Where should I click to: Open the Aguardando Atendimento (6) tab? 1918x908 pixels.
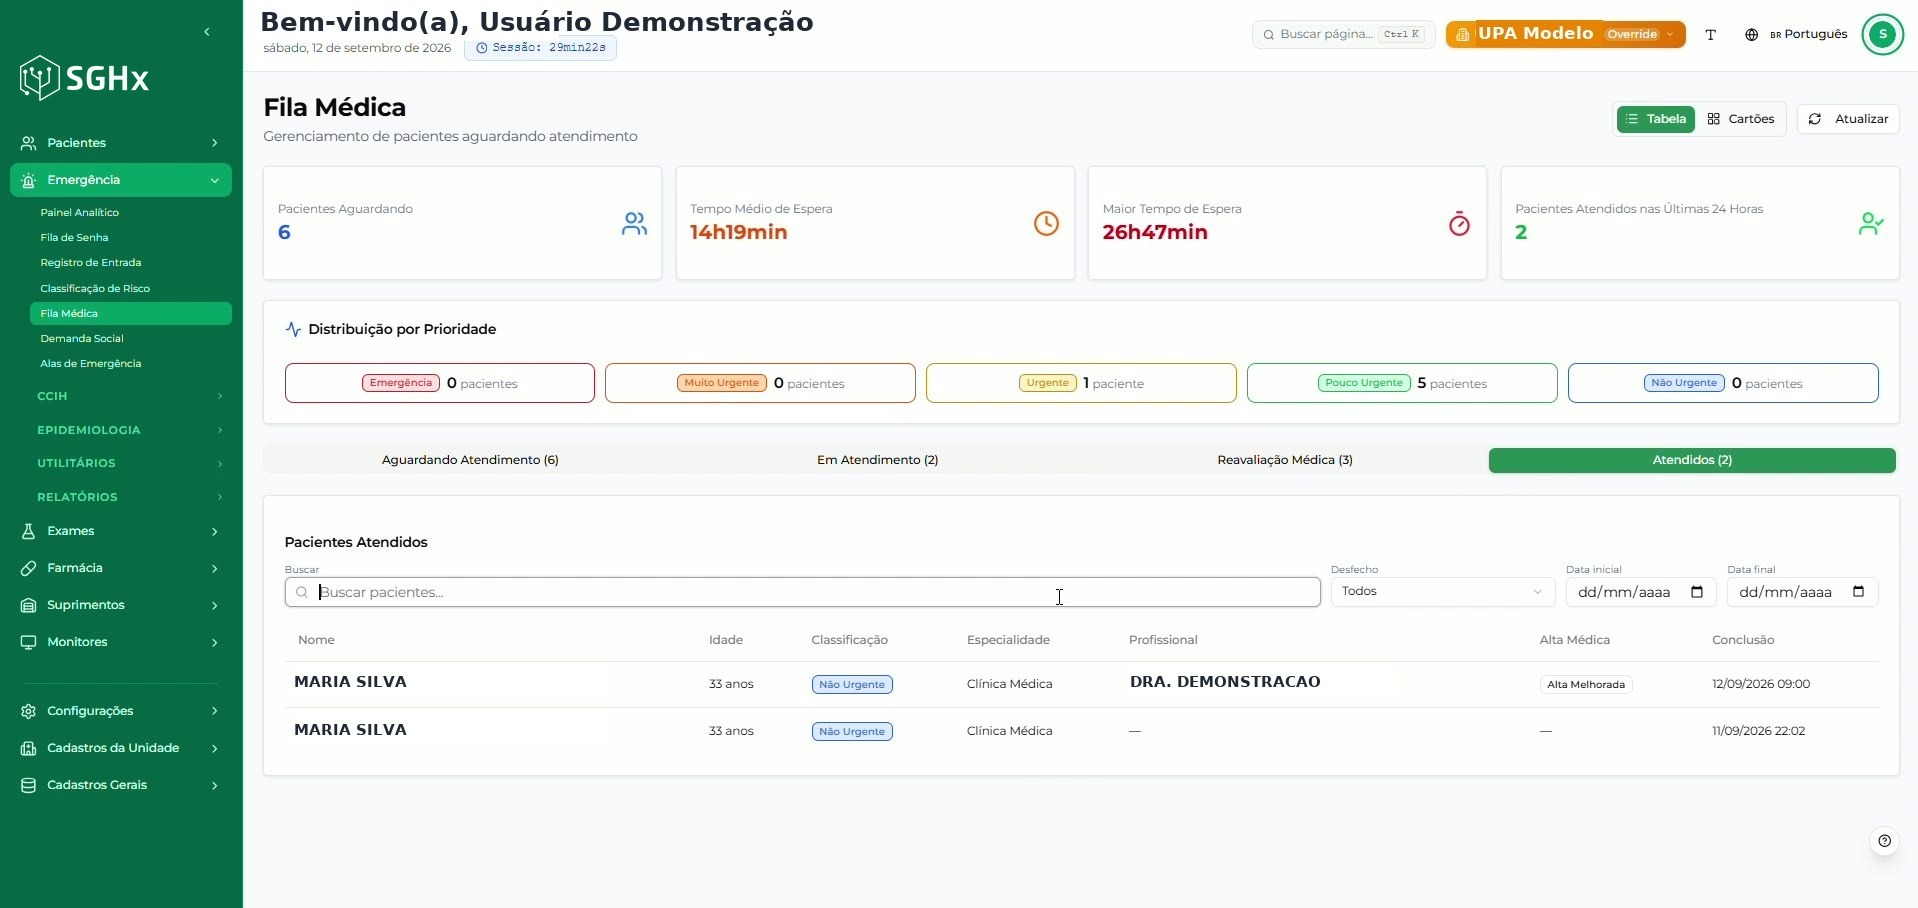pos(470,460)
